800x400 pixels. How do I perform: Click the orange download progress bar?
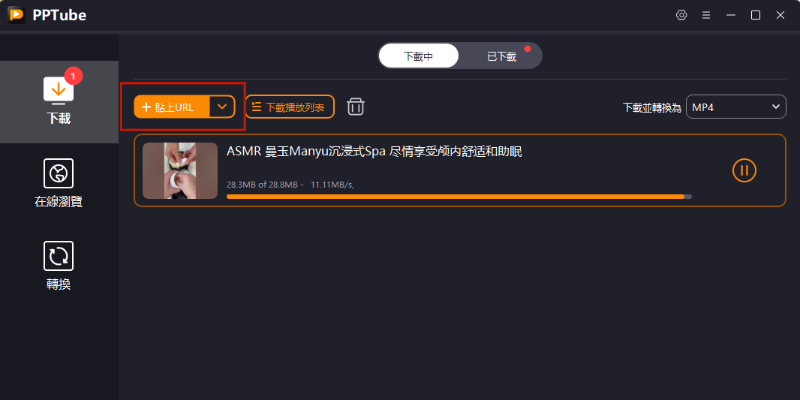click(x=459, y=196)
